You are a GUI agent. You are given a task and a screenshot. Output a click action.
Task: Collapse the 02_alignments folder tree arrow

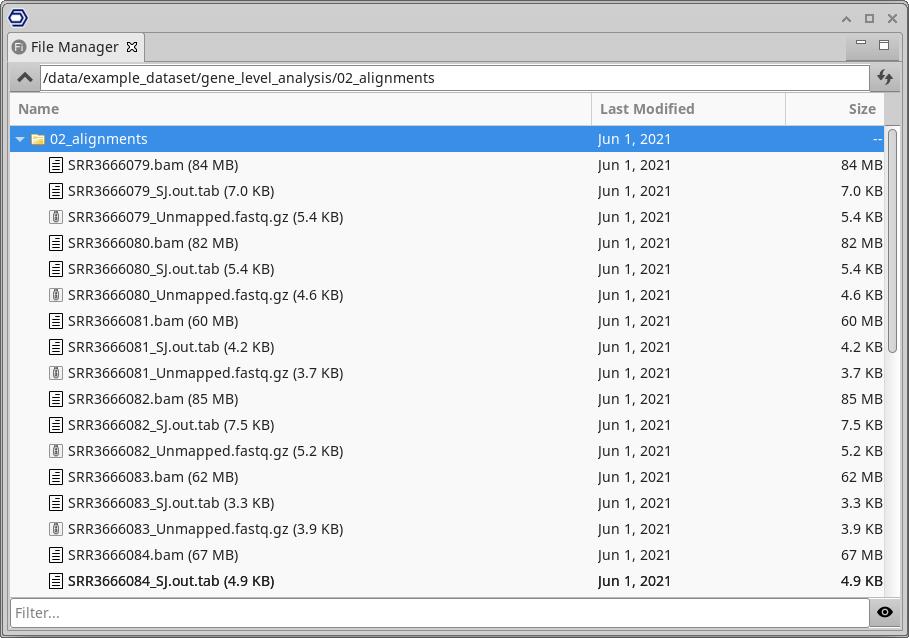20,140
